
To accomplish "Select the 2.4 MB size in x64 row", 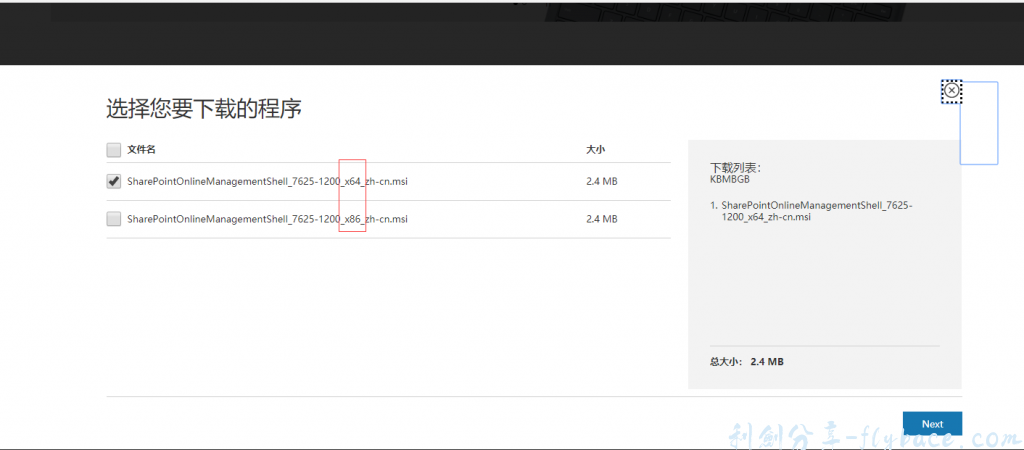I will 601,182.
